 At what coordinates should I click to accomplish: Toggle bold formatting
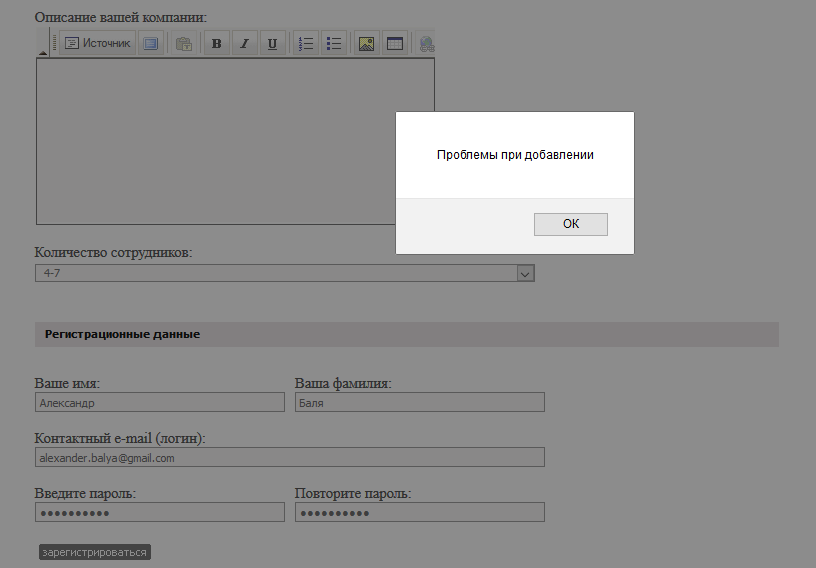pos(216,44)
